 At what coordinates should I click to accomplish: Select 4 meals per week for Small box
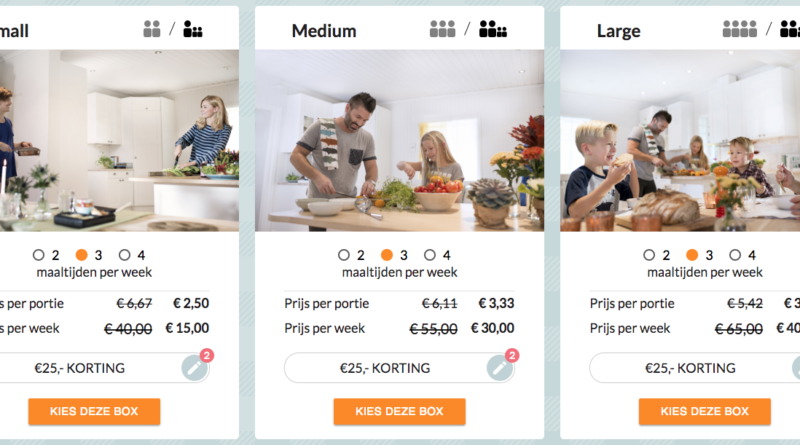point(125,255)
